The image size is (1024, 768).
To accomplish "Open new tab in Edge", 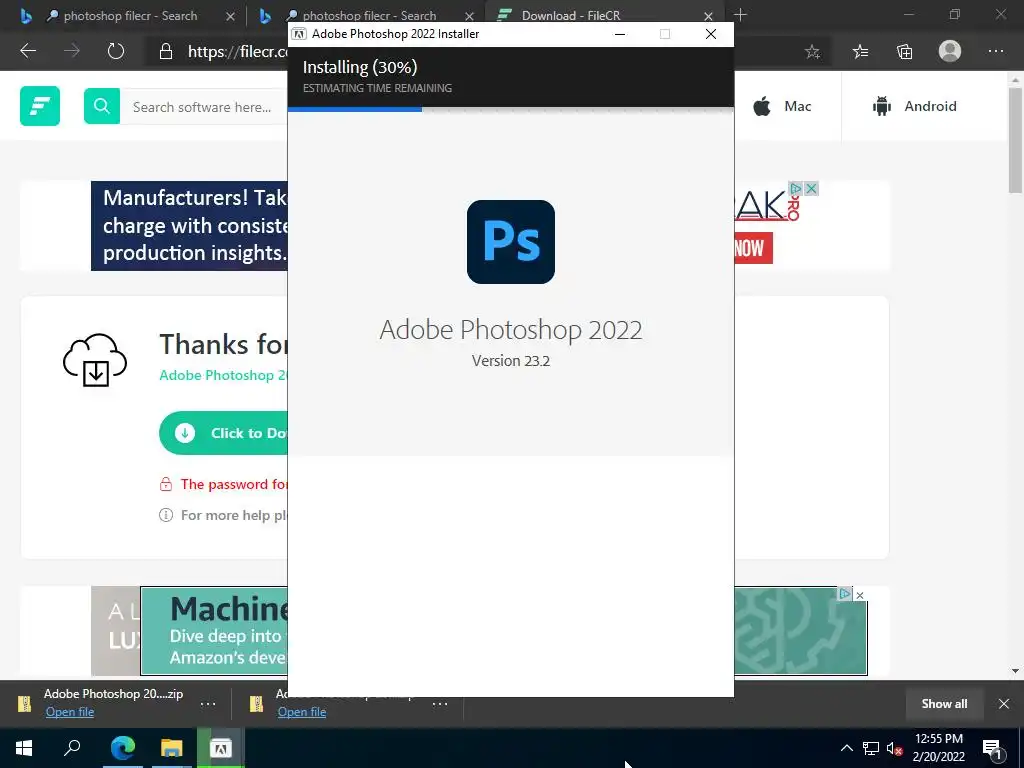I will 740,14.
